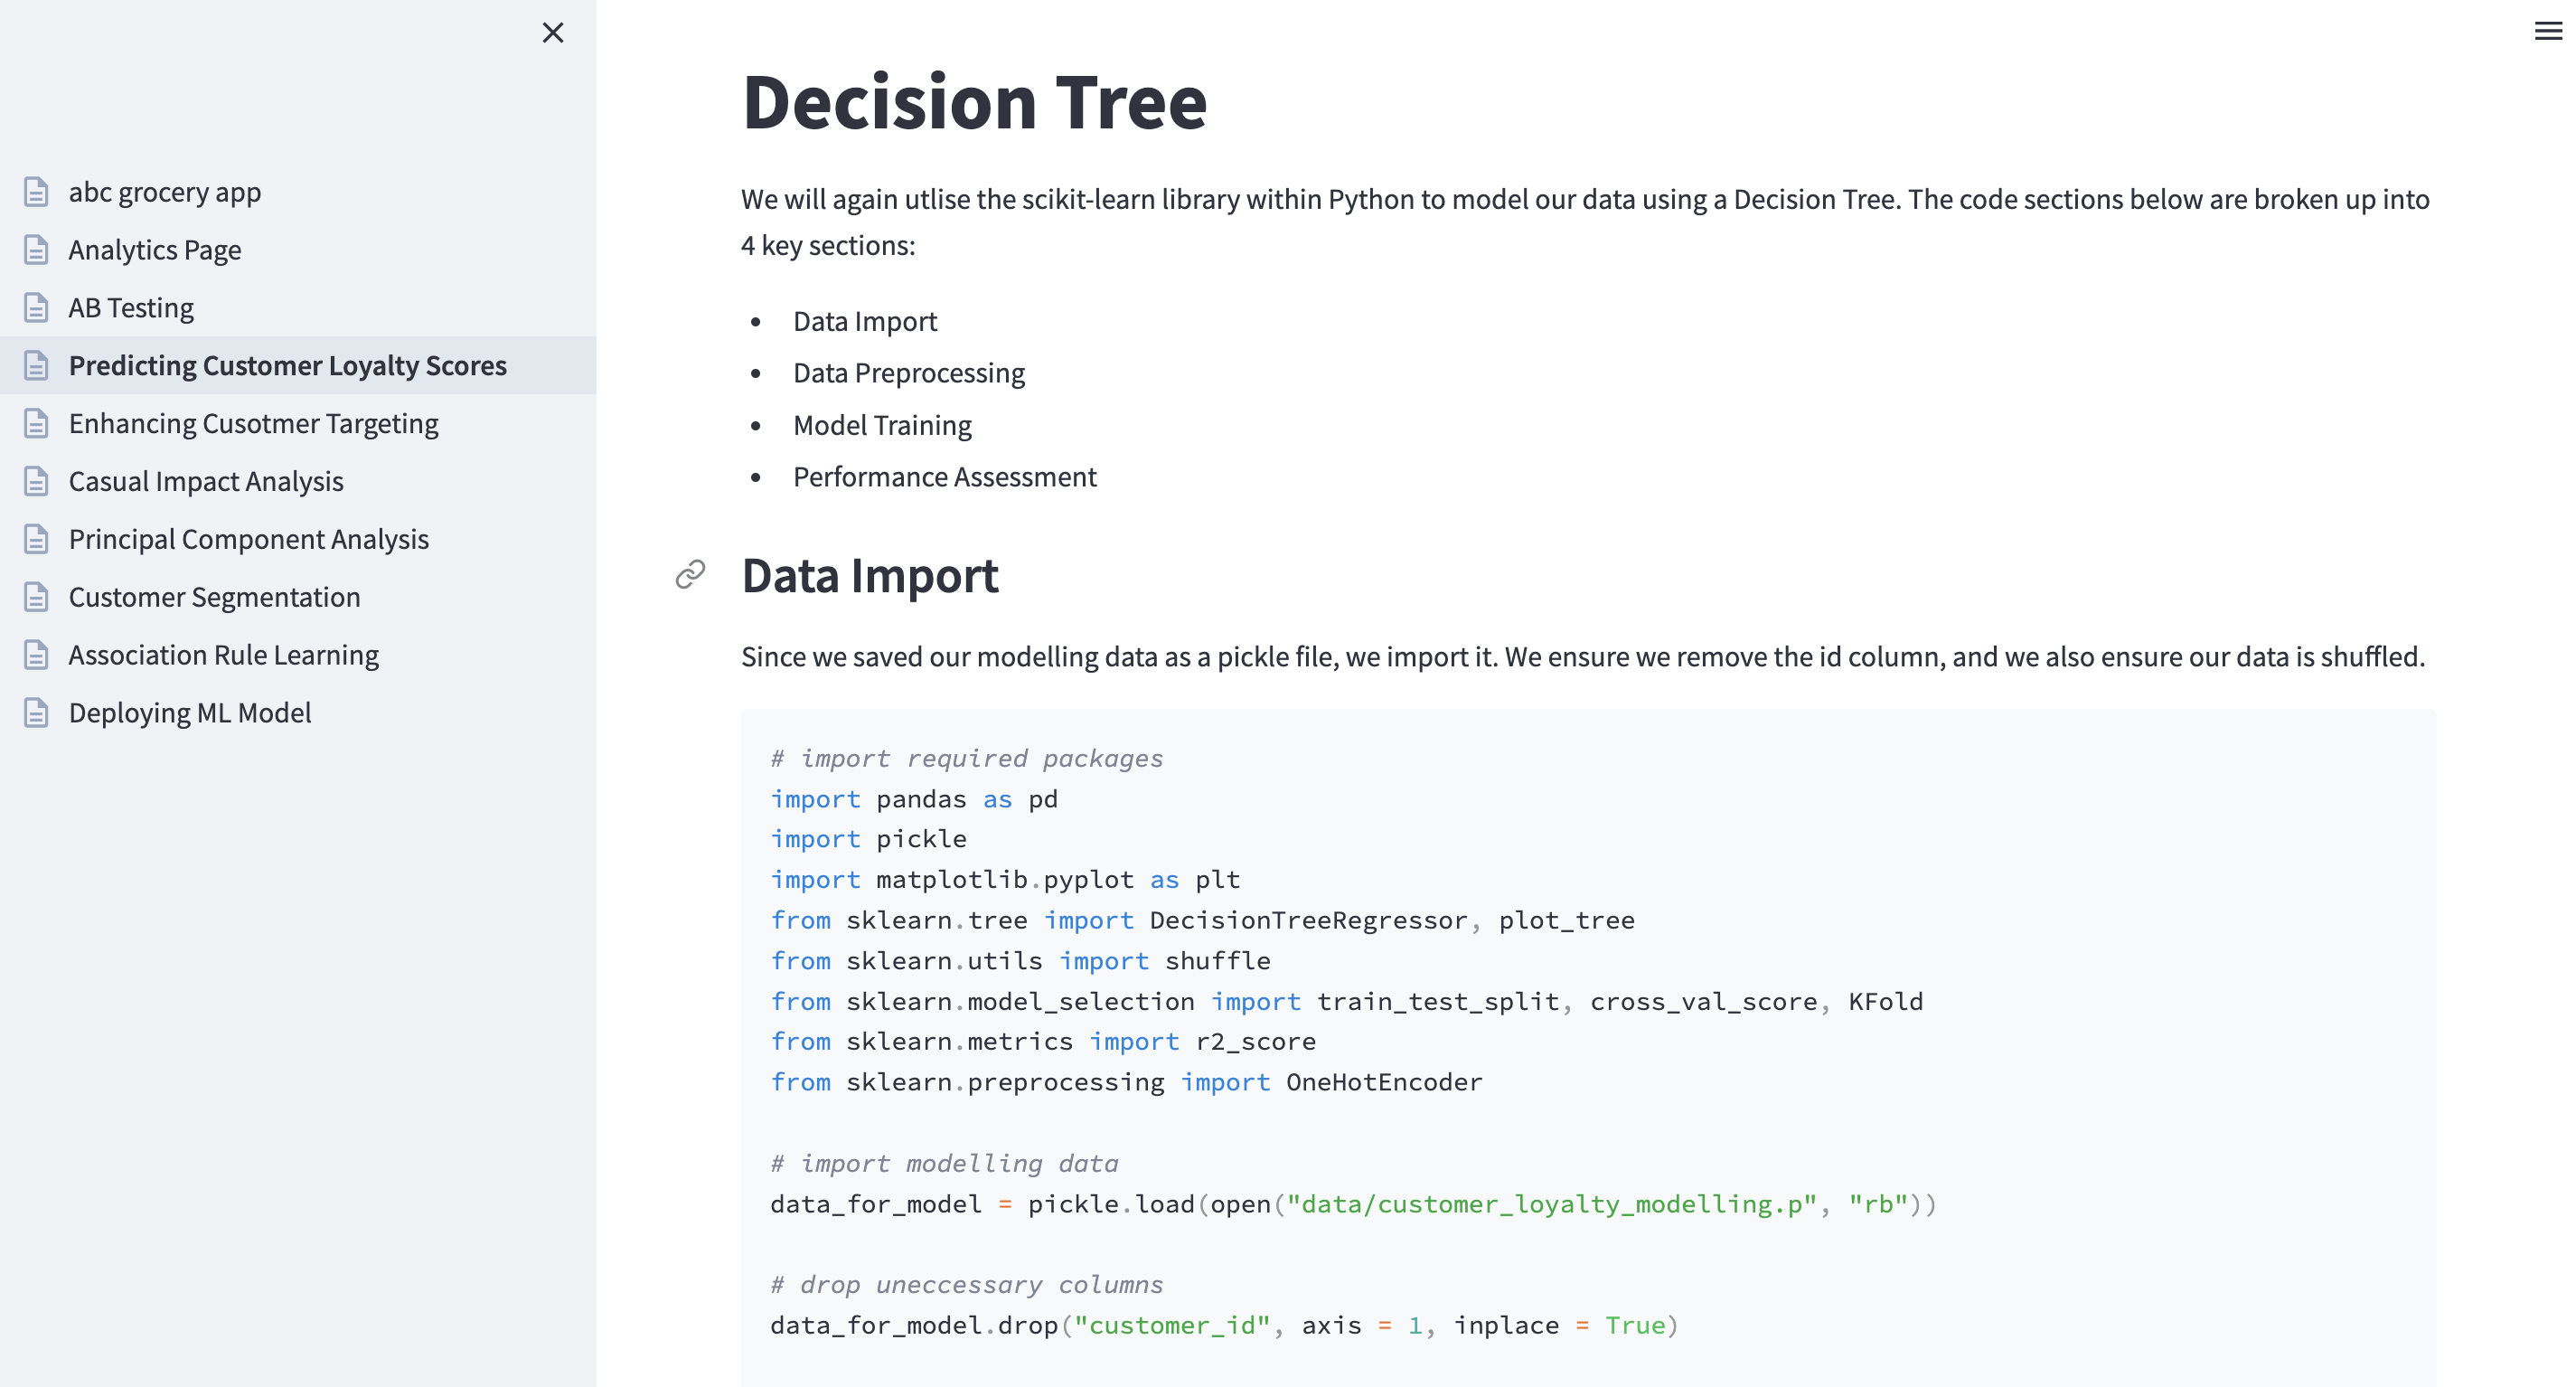Image resolution: width=2576 pixels, height=1387 pixels.
Task: Click the page icon beside Analytics Page
Action: point(36,250)
